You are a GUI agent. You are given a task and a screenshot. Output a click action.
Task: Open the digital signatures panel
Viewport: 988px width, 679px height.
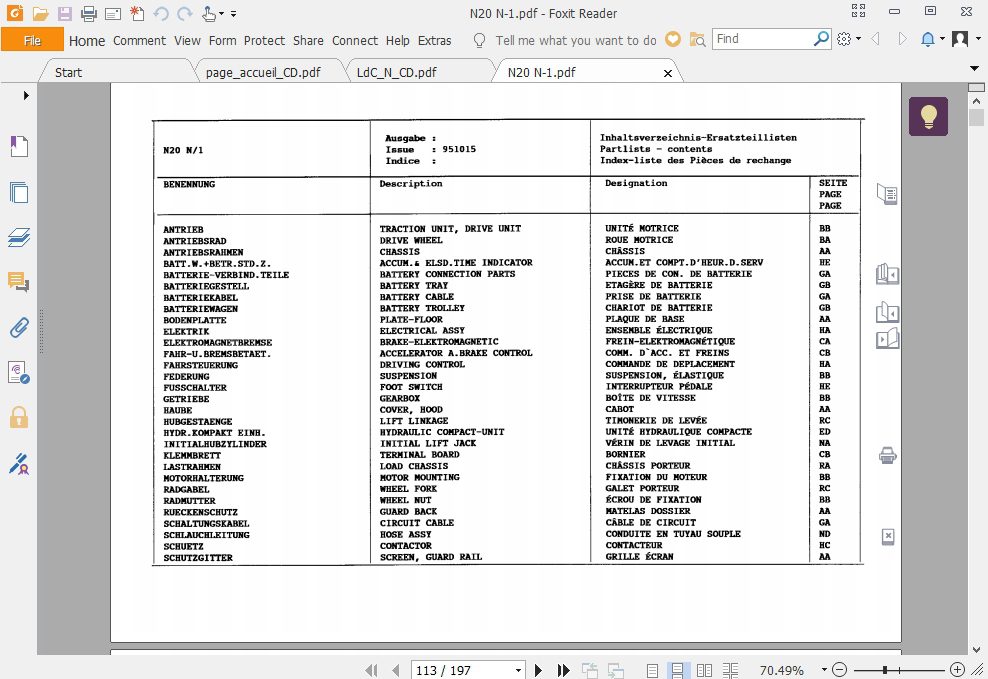pos(19,372)
